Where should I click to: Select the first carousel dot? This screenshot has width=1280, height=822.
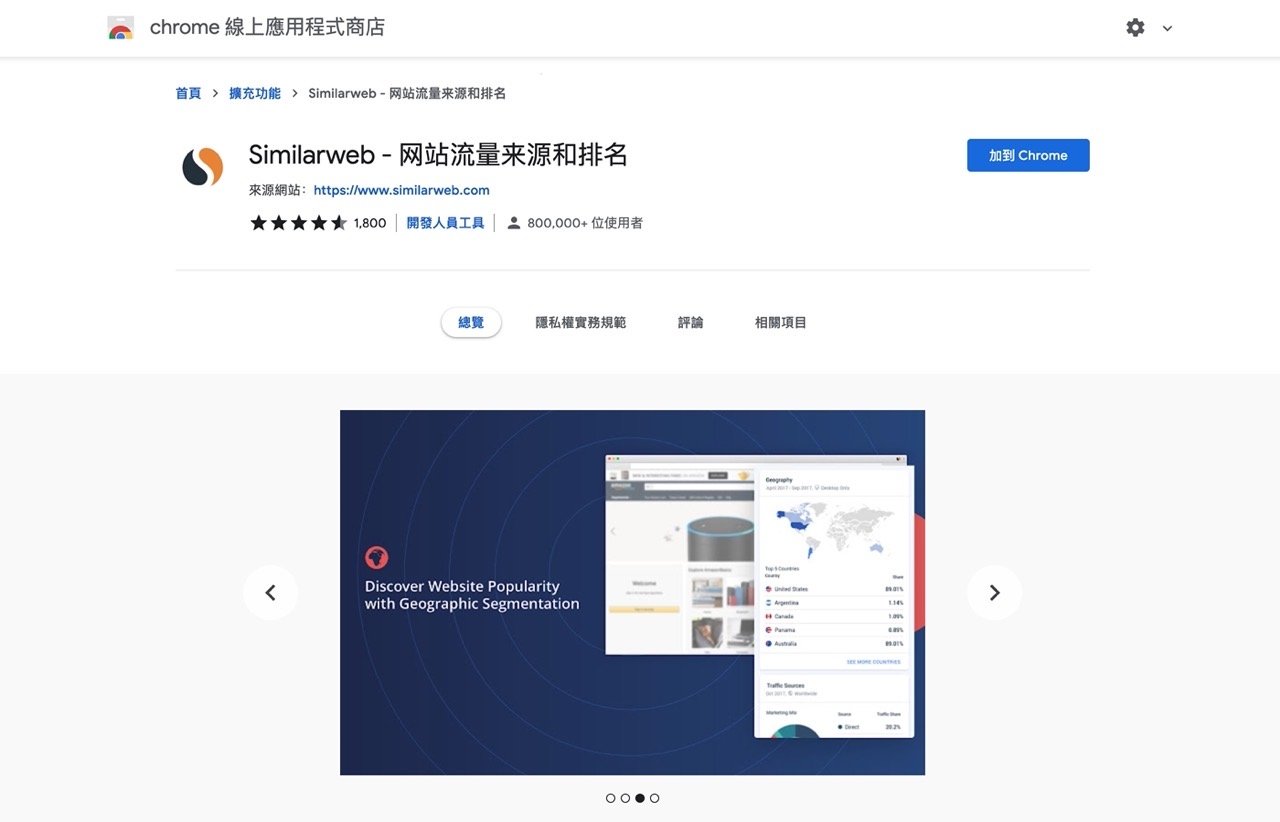[611, 798]
